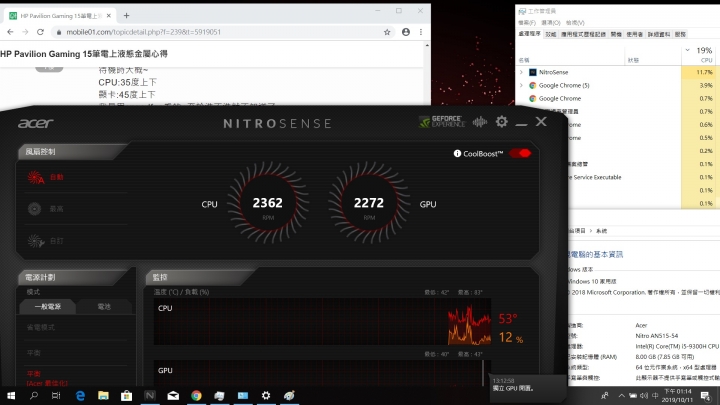Image resolution: width=720 pixels, height=405 pixels.
Task: Expand the NitroSense process row
Action: tap(521, 72)
